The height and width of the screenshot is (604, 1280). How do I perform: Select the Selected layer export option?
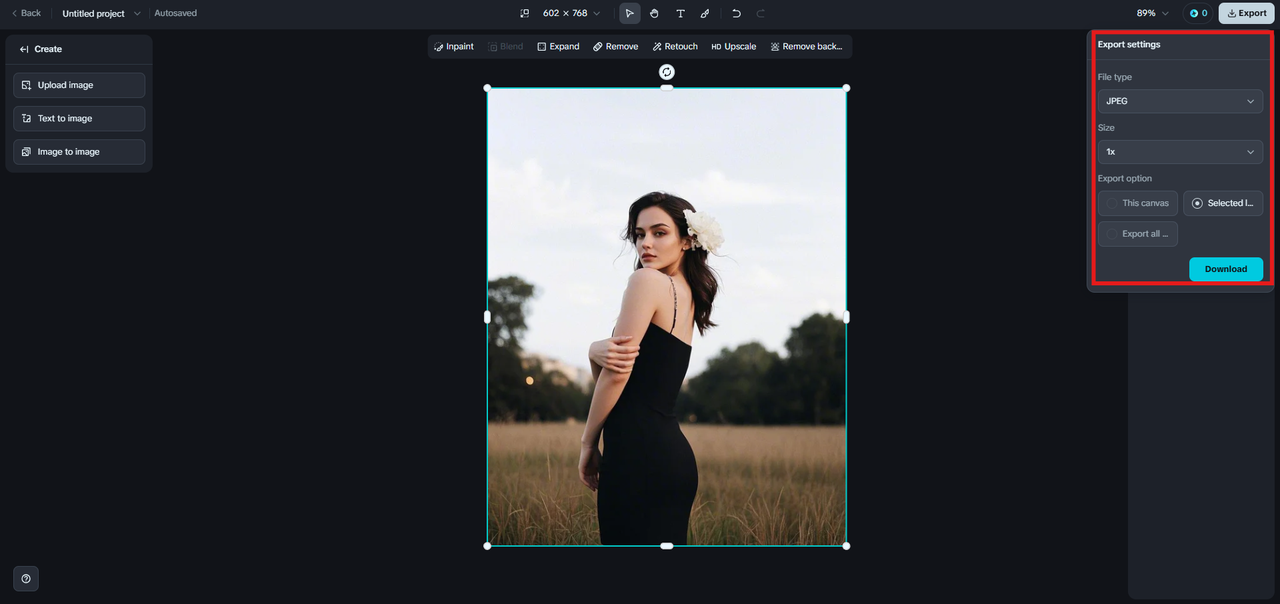pos(1223,203)
